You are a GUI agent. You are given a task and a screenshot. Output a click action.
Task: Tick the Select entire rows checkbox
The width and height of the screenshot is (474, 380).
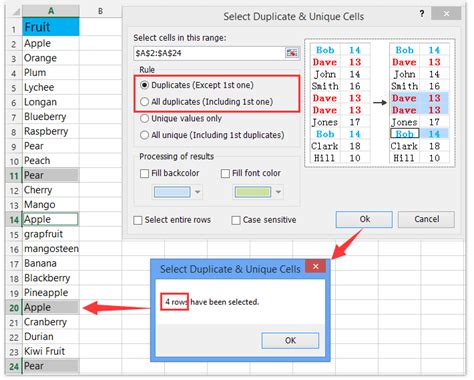[138, 220]
